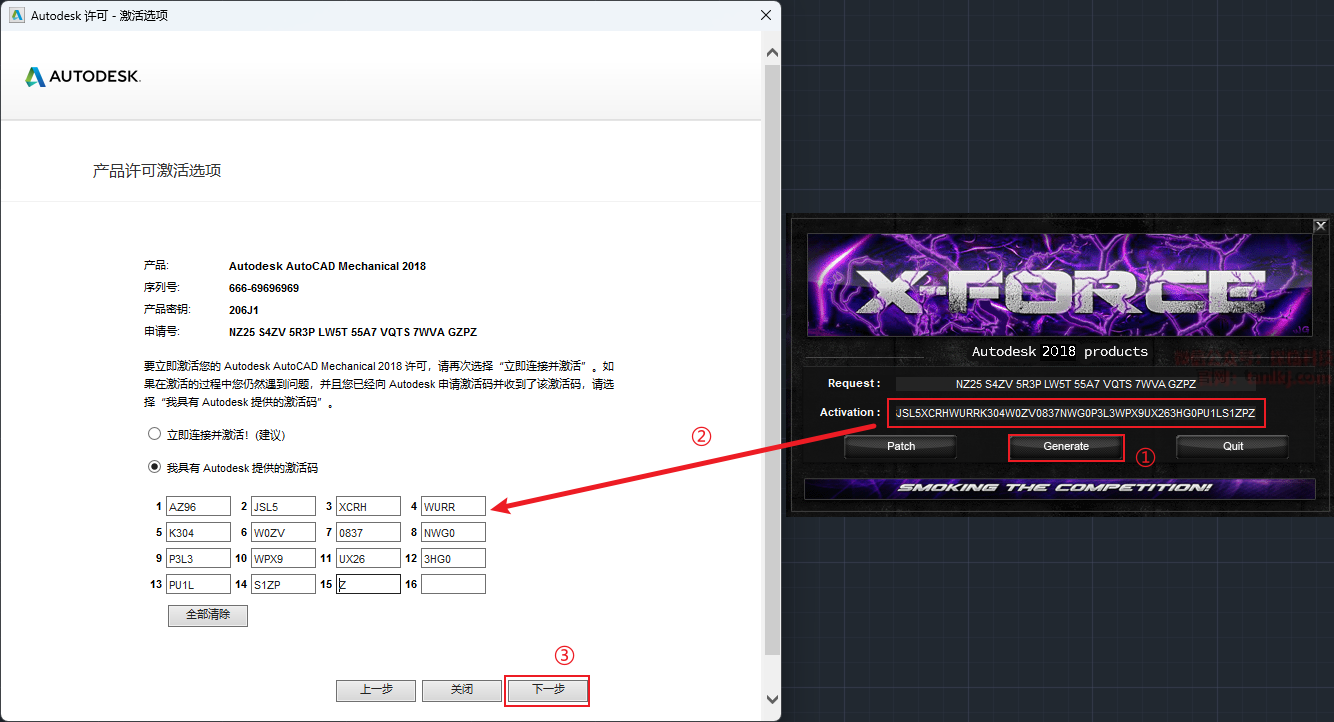
Task: Focus activation code field 15
Action: point(368,584)
